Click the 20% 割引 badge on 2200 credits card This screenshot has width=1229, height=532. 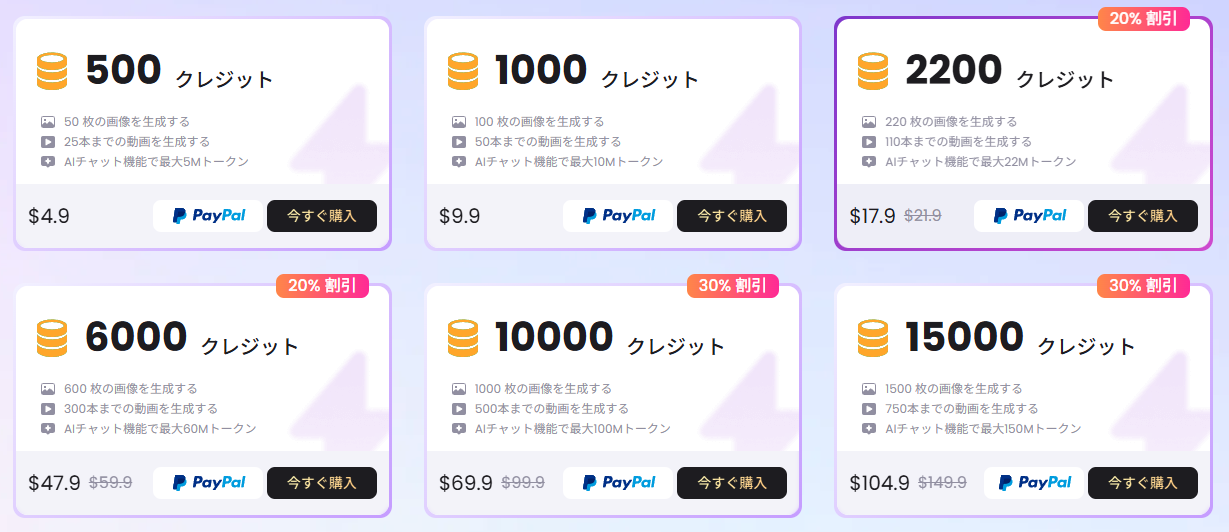(x=1143, y=19)
